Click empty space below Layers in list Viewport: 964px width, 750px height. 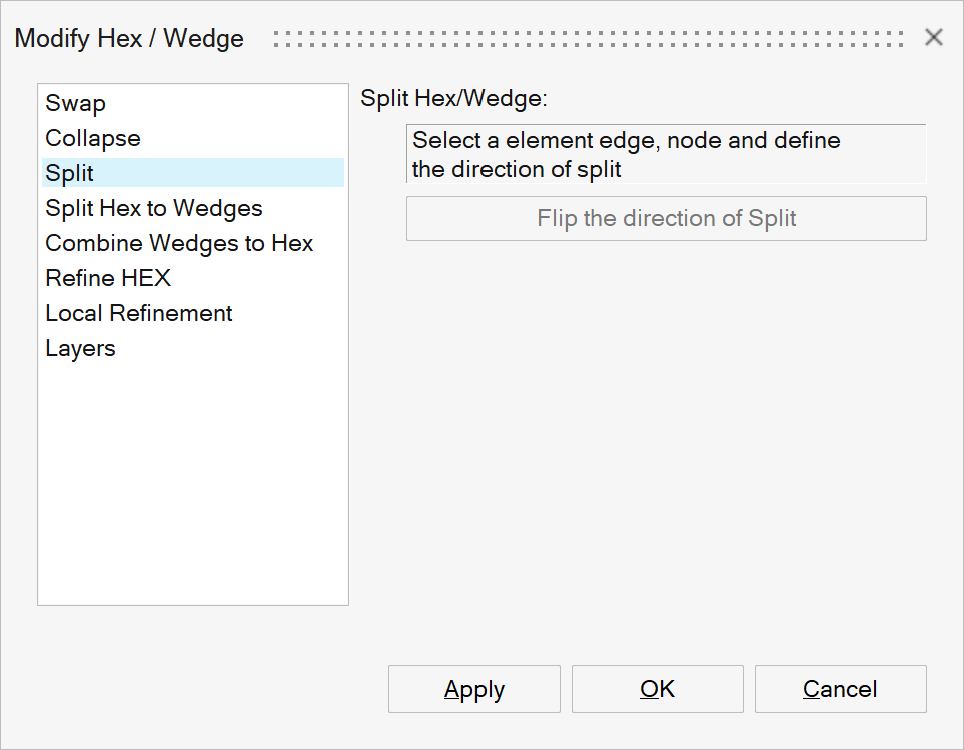click(192, 480)
